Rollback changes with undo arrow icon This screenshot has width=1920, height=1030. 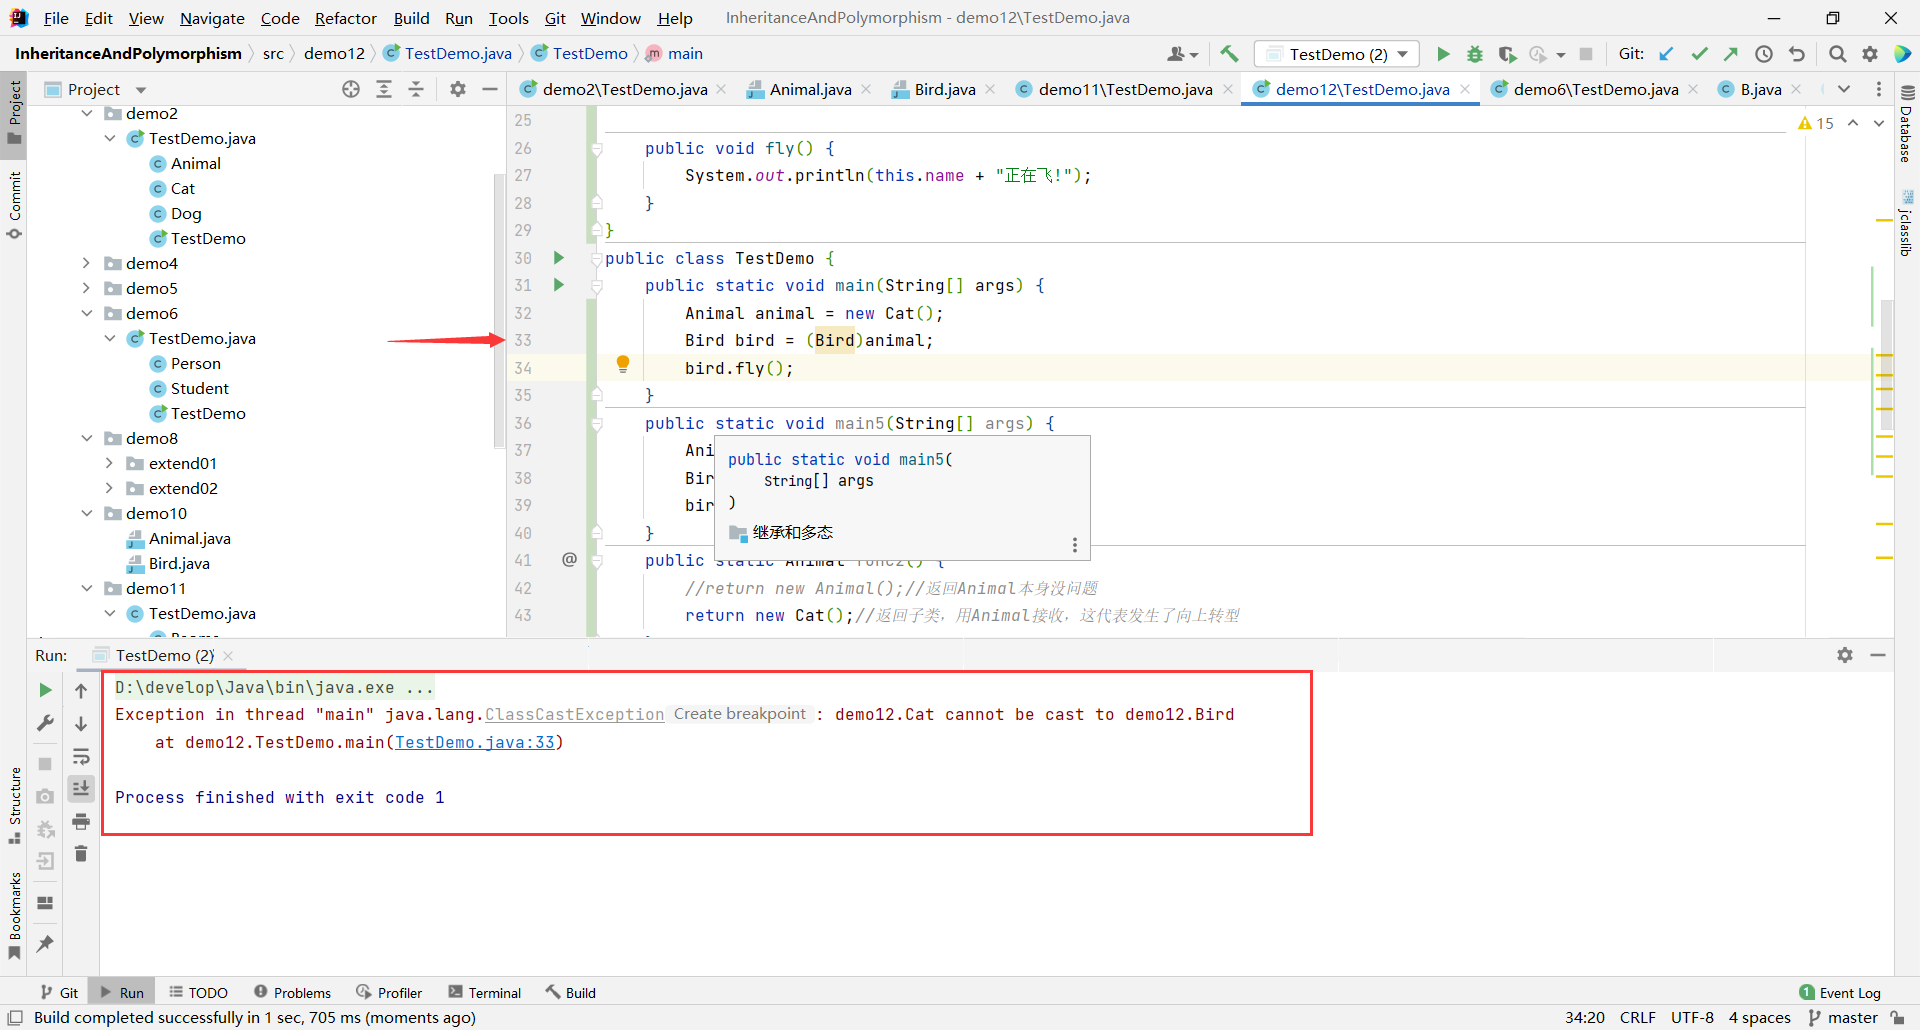pos(1797,54)
